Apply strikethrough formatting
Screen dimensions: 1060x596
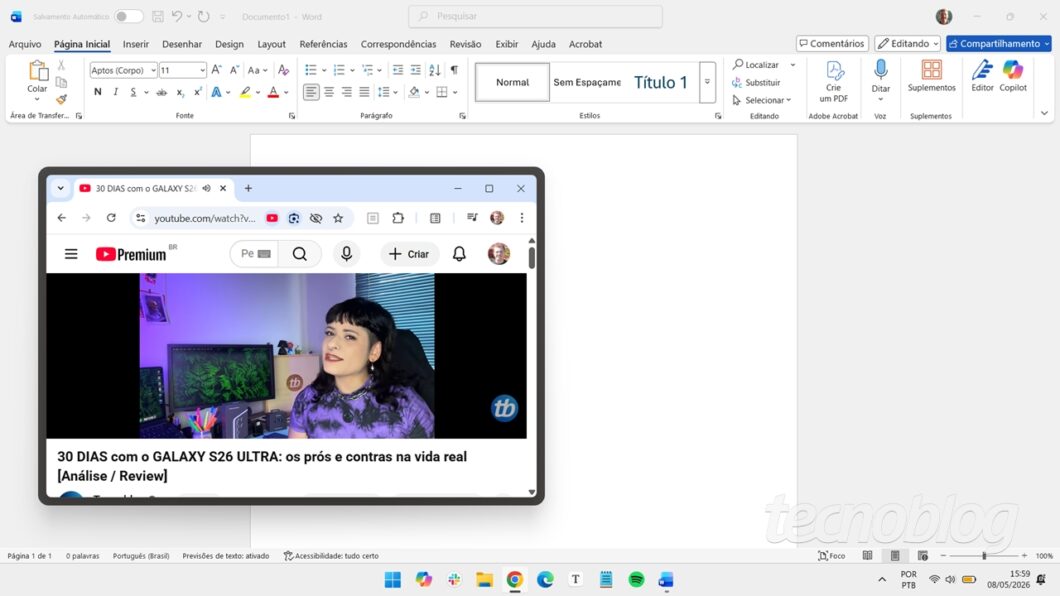[x=161, y=92]
